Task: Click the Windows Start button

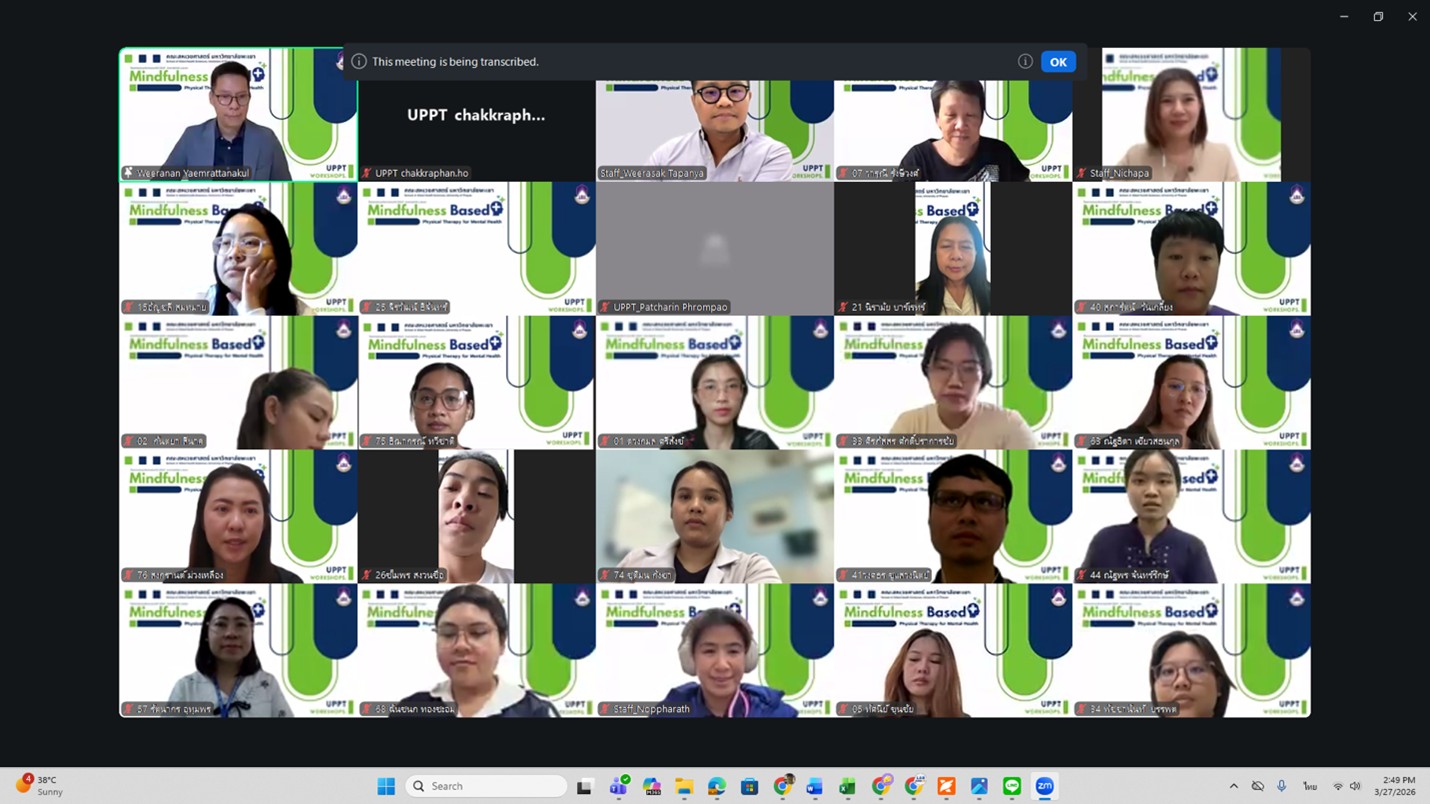Action: pyautogui.click(x=386, y=787)
